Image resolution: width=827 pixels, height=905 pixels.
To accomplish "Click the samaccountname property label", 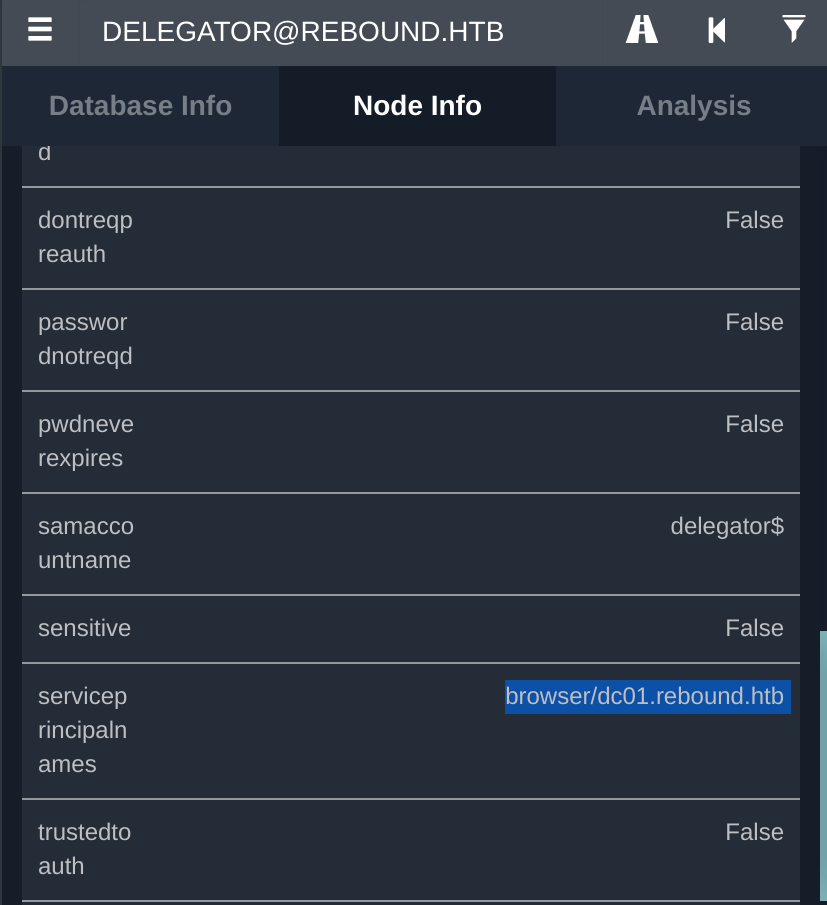I will point(86,543).
